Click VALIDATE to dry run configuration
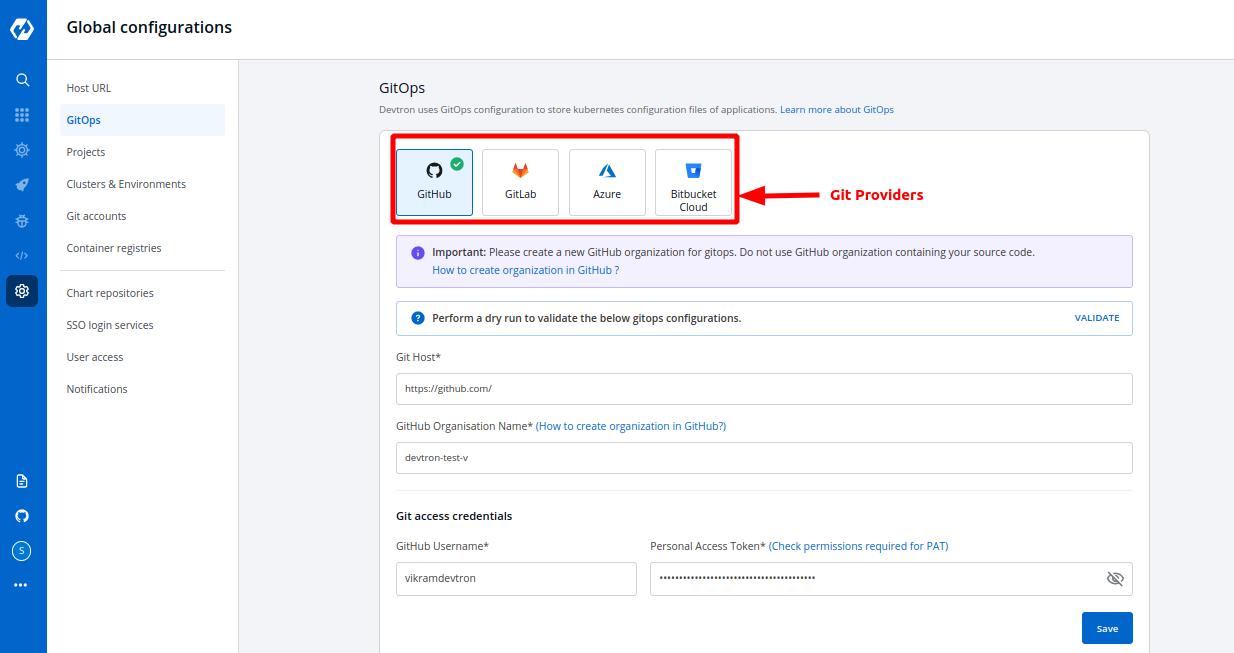The height and width of the screenshot is (653, 1234). [1097, 318]
